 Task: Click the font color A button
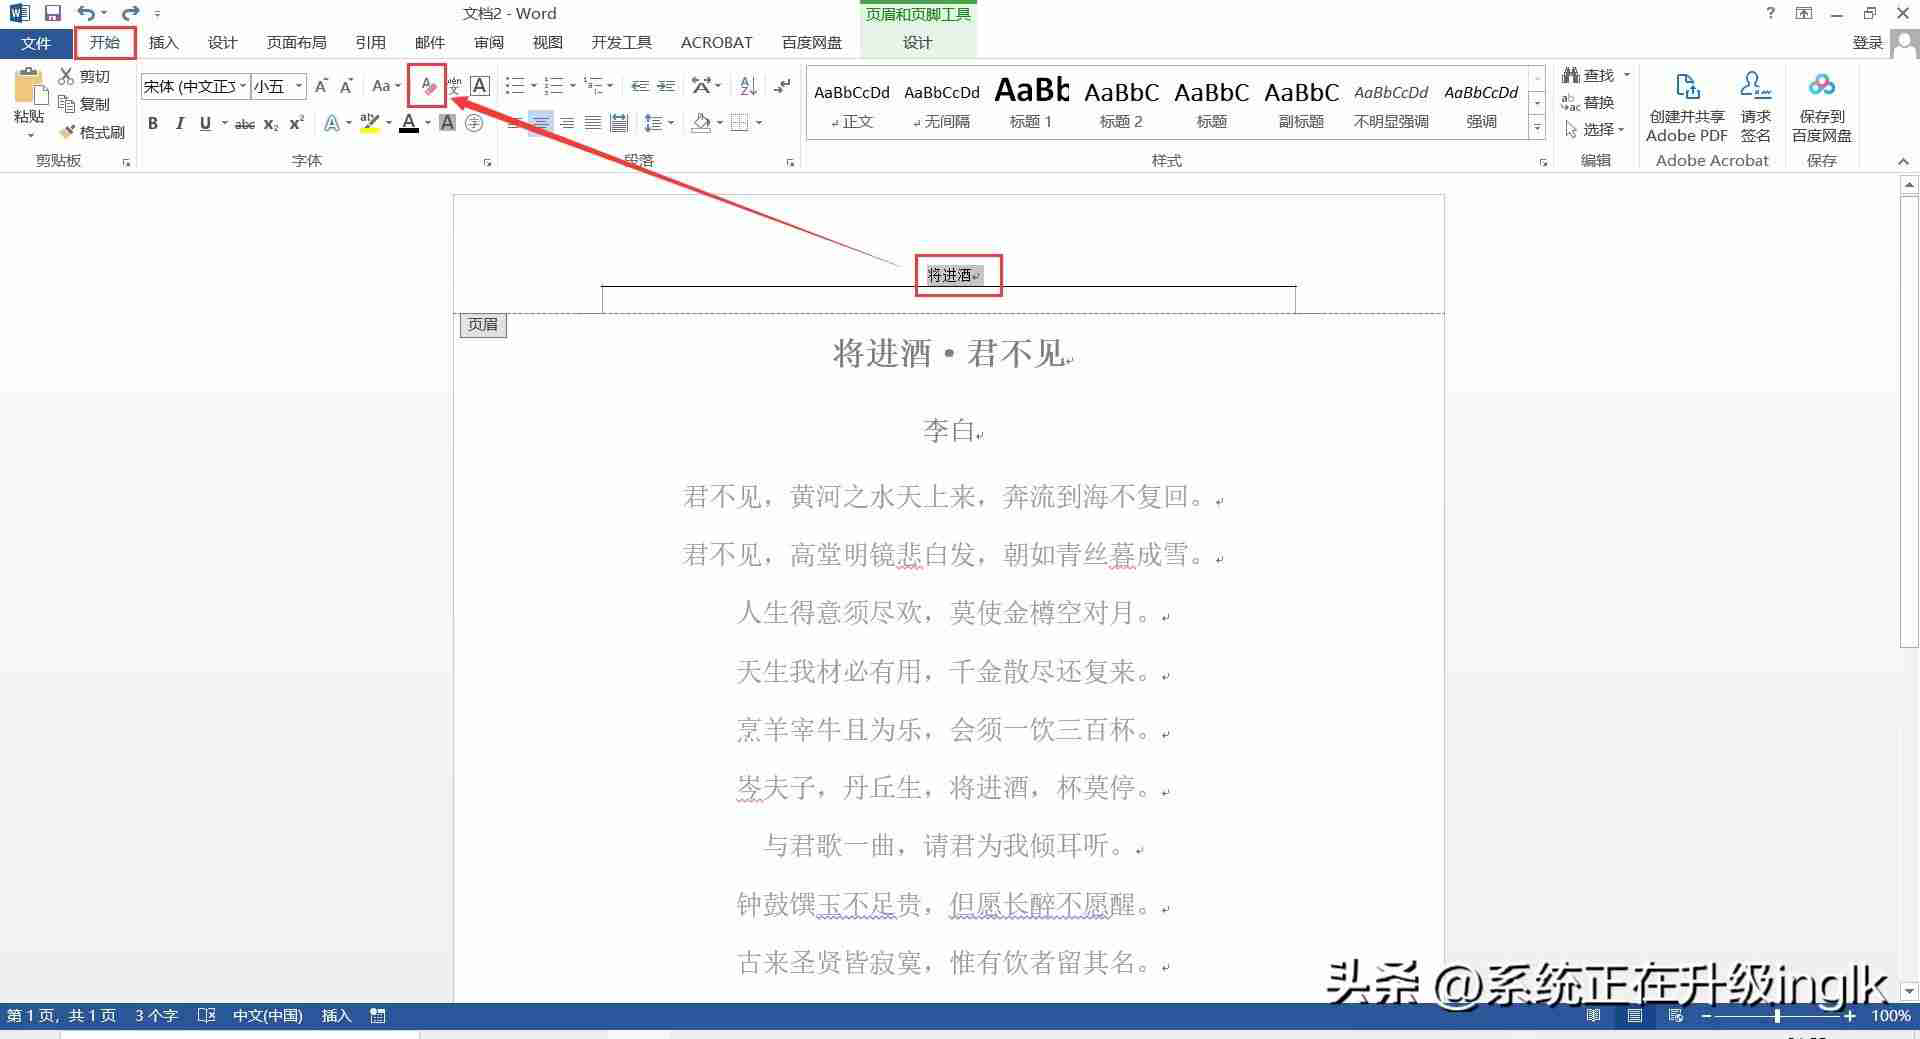408,123
